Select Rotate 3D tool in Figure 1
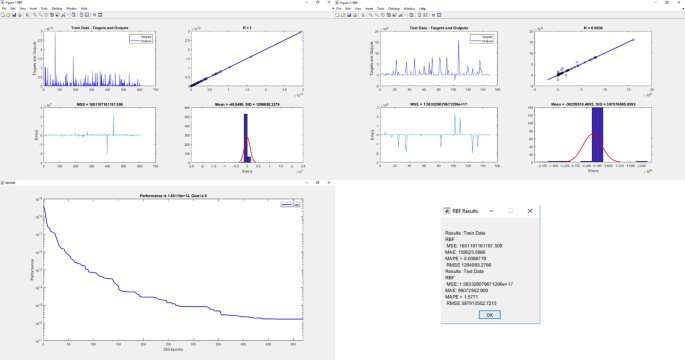 pos(52,15)
